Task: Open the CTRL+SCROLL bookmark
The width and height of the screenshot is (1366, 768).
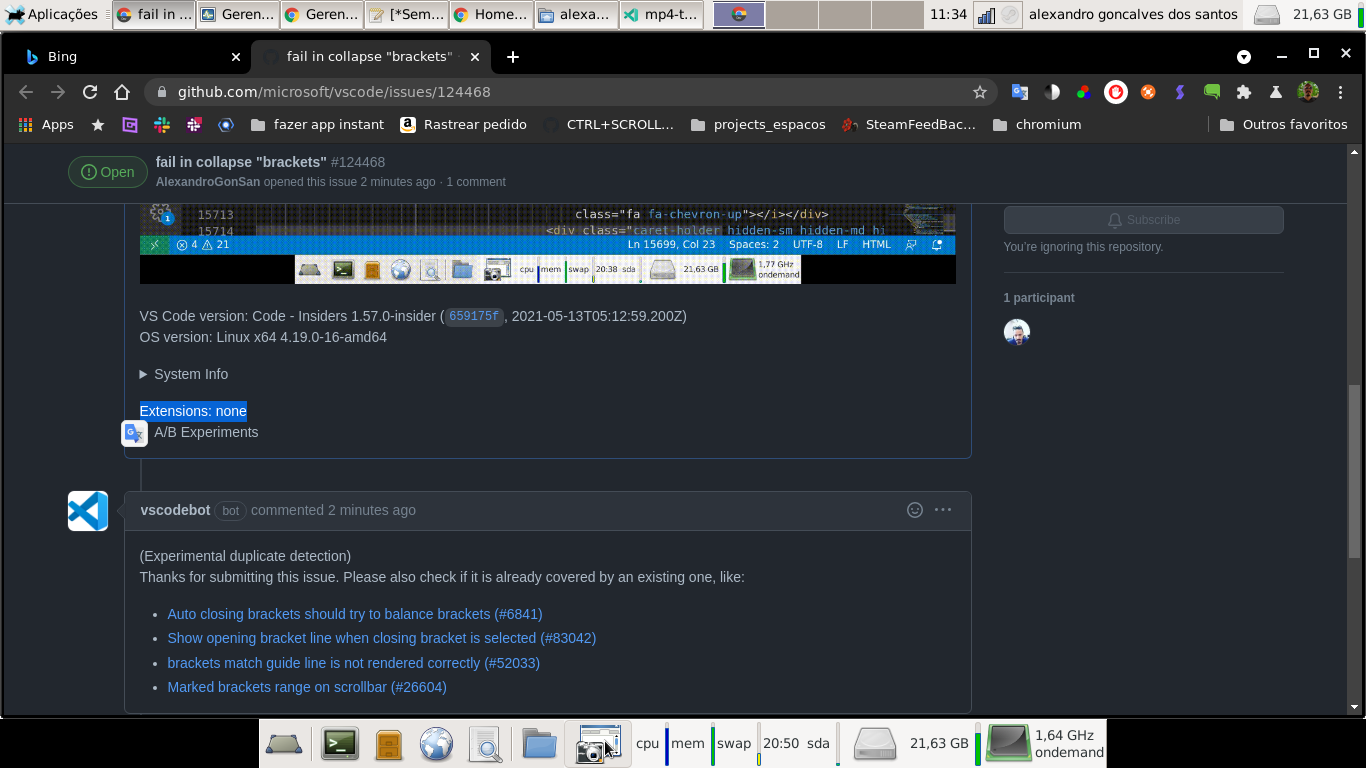Action: (x=609, y=125)
